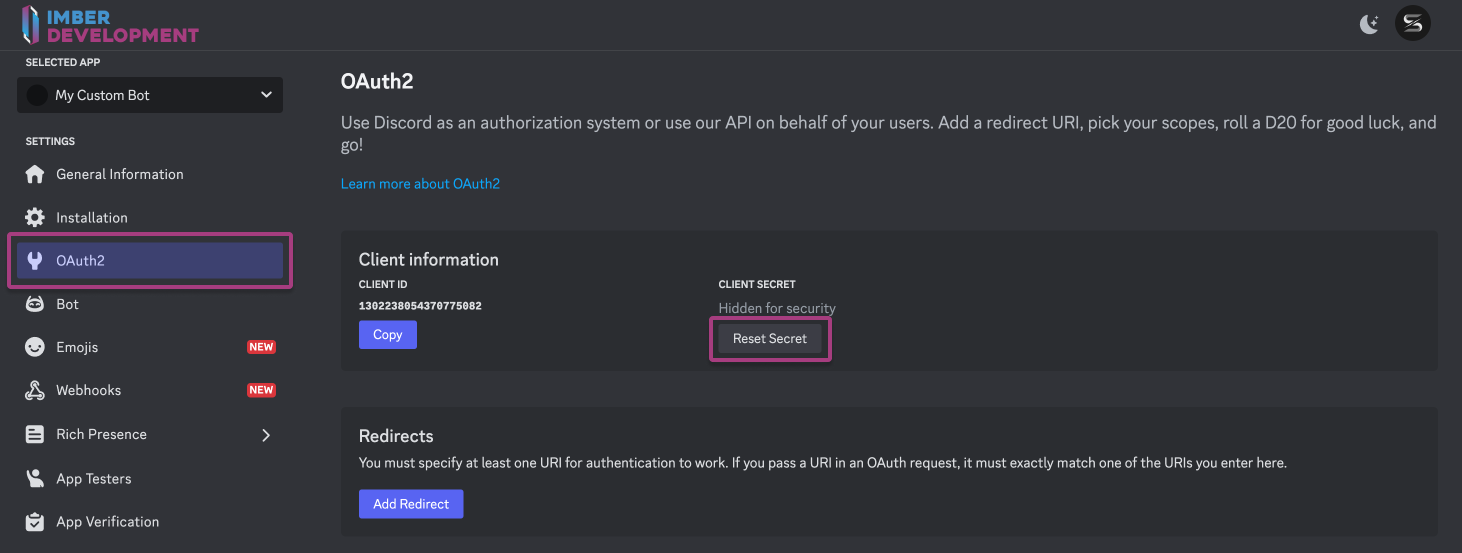Click the Add Redirect button
This screenshot has width=1462, height=553.
point(411,504)
